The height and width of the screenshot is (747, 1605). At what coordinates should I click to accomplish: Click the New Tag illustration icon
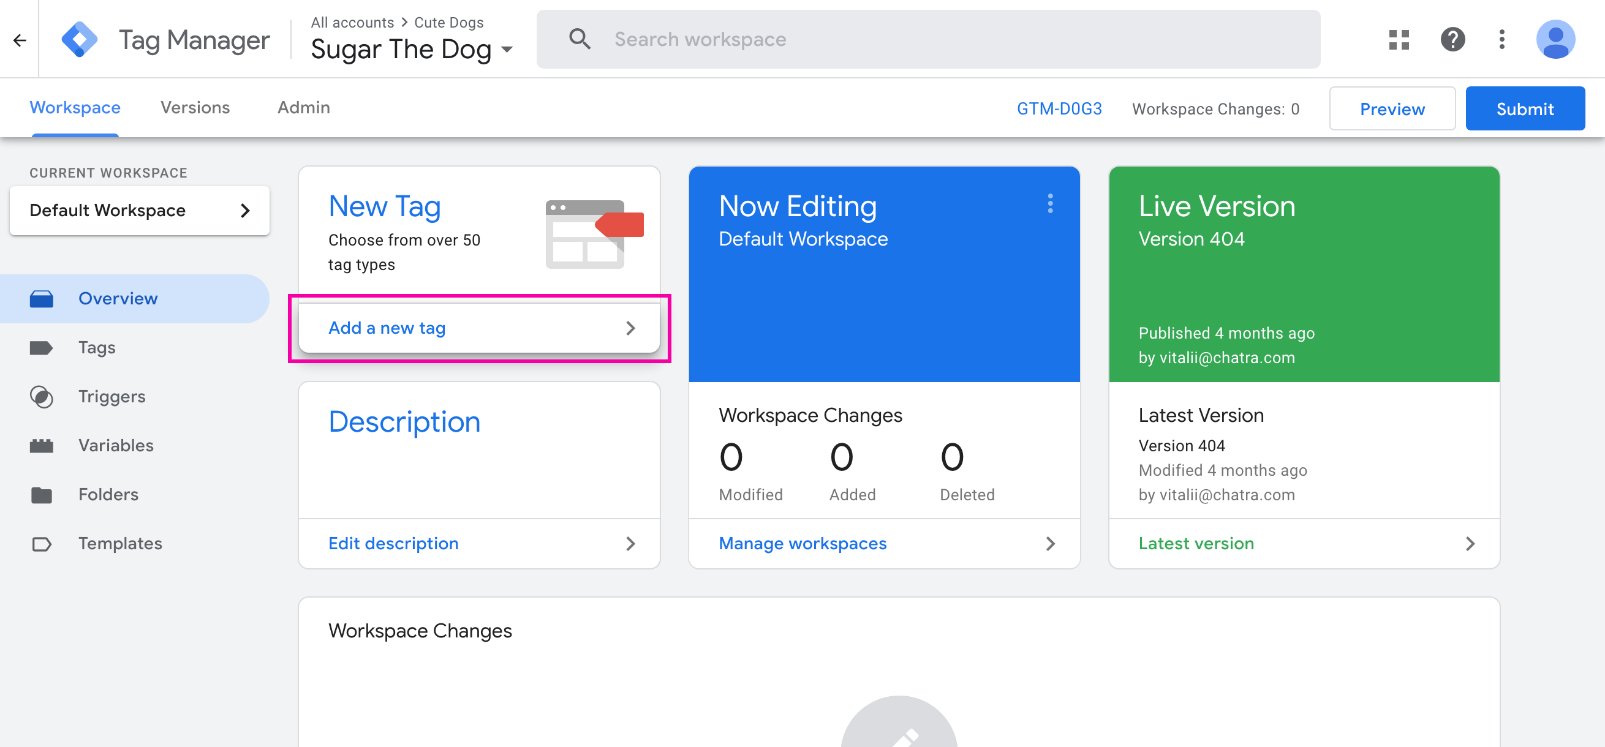click(x=594, y=234)
